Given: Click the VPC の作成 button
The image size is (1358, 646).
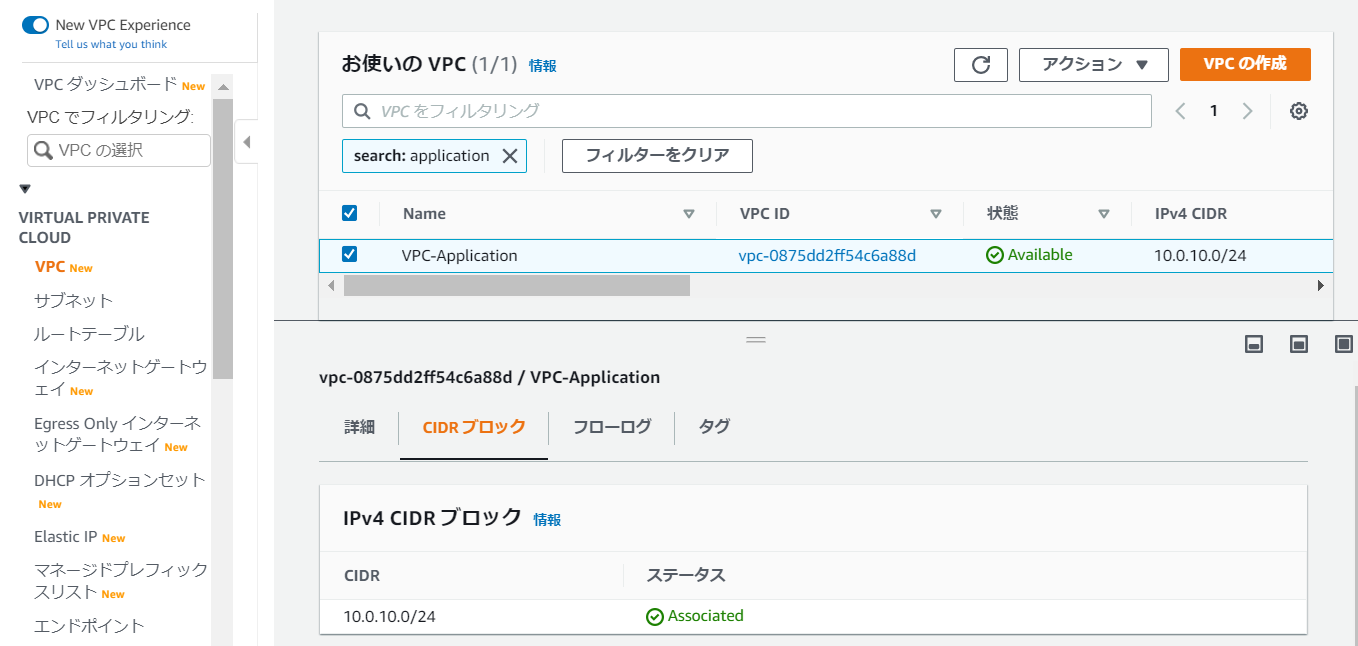Looking at the screenshot, I should tap(1244, 64).
